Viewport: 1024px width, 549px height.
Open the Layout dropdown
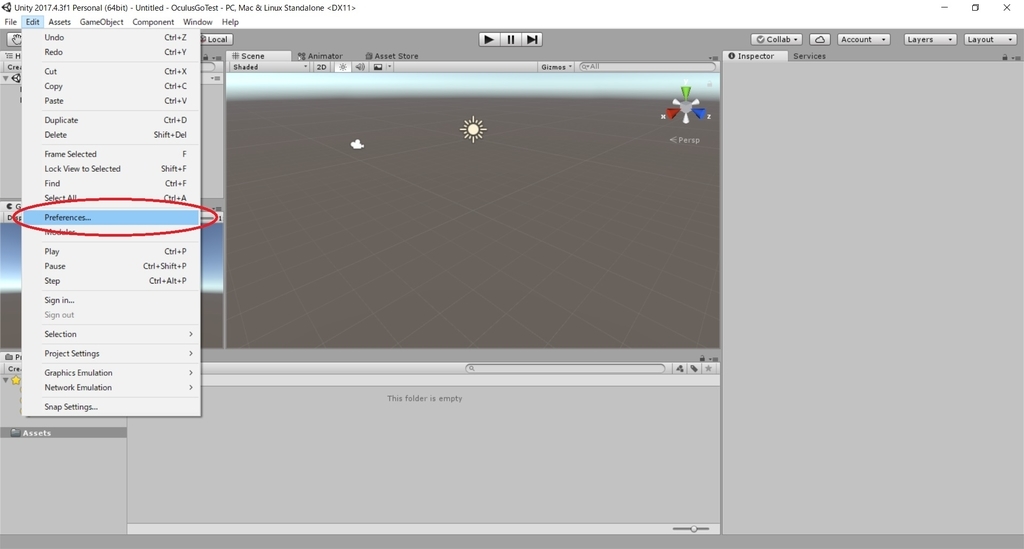990,39
